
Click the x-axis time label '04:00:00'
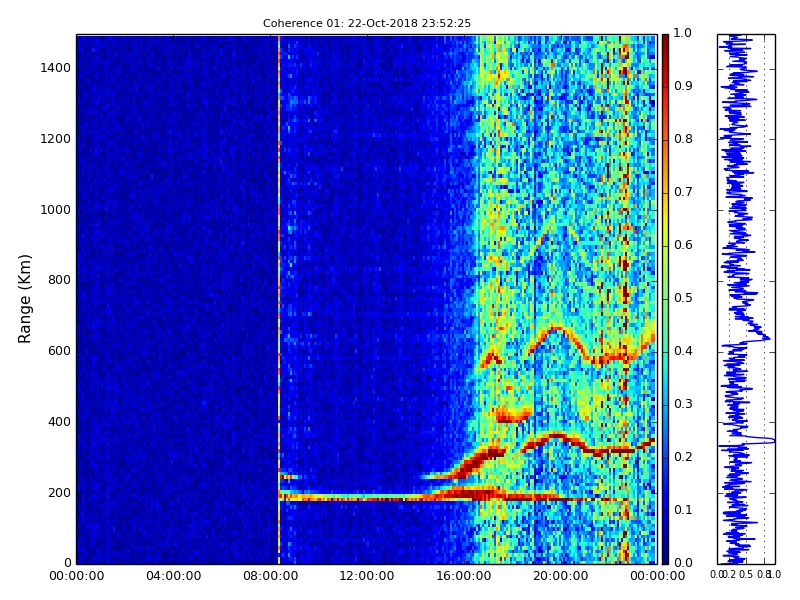[173, 576]
